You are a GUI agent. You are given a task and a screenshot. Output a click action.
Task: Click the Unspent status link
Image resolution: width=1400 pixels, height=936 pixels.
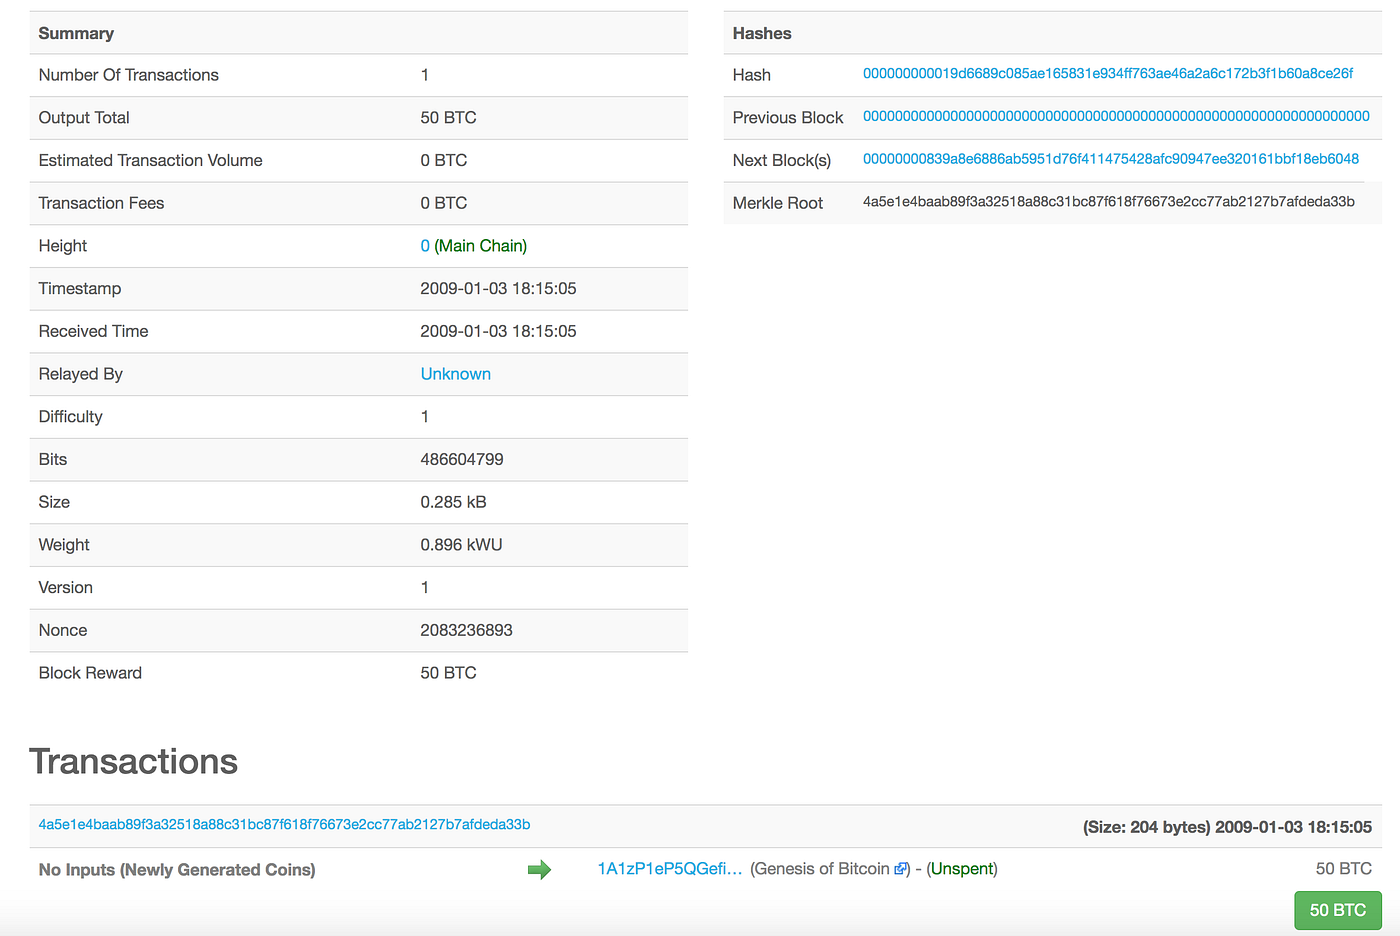coord(963,869)
